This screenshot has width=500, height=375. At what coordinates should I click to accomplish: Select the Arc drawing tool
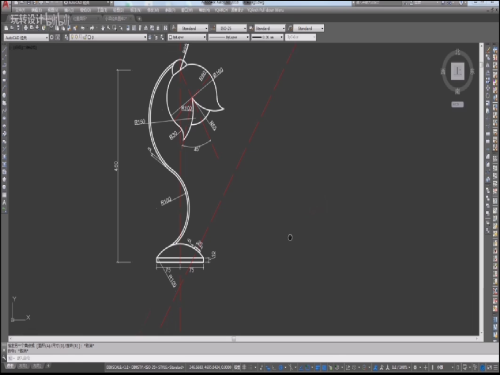tap(4, 88)
